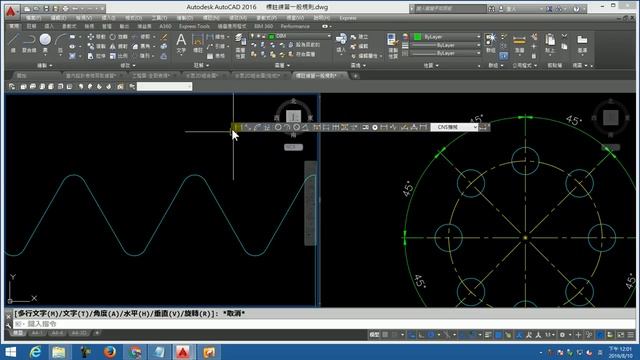Click the 建立 (Create block) button
This screenshot has height=360, width=640.
[x=360, y=37]
